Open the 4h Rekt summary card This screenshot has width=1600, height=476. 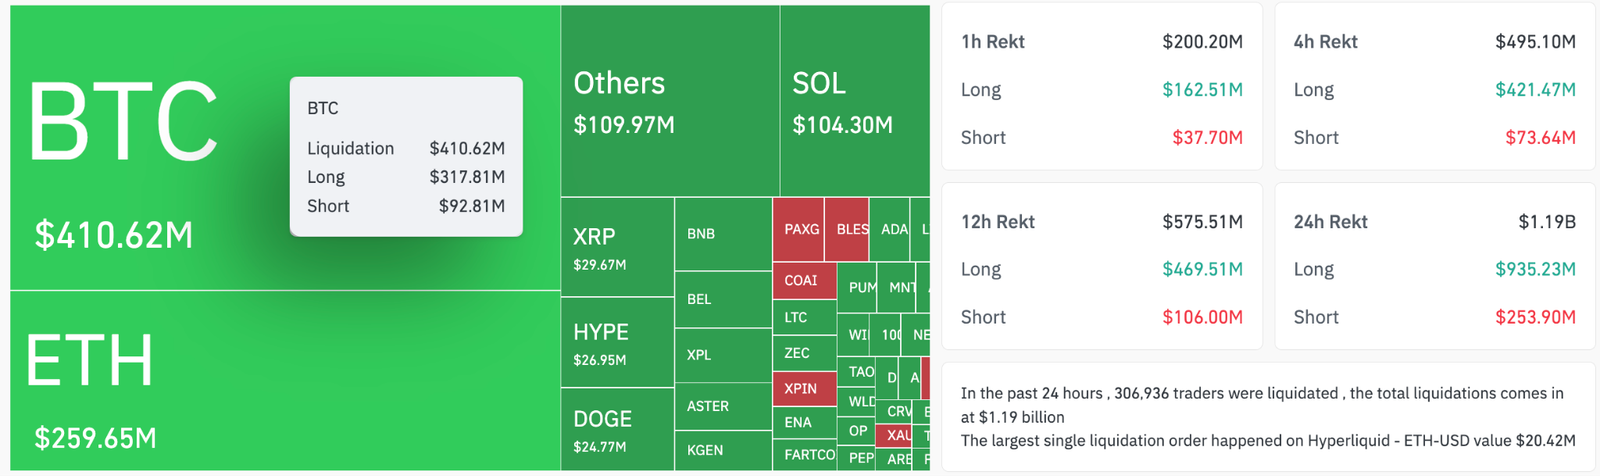1434,87
